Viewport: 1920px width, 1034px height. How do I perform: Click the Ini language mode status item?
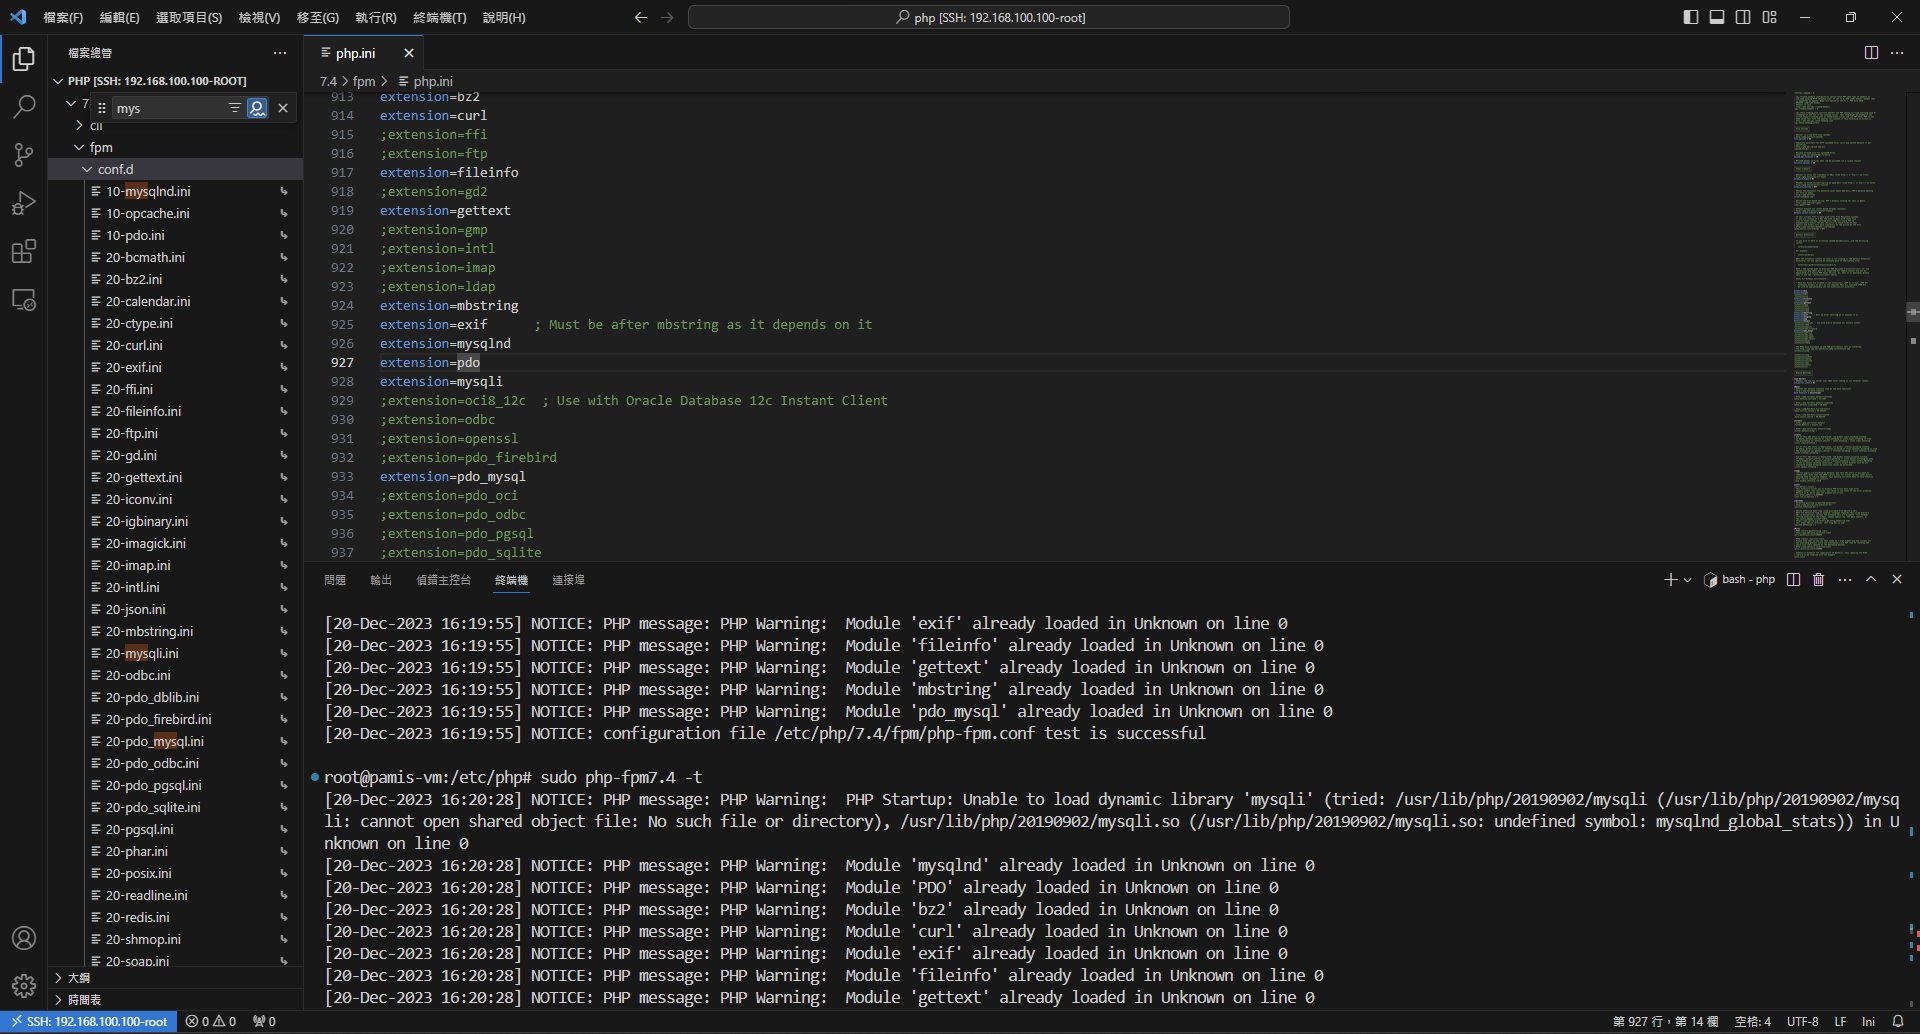click(1868, 1022)
